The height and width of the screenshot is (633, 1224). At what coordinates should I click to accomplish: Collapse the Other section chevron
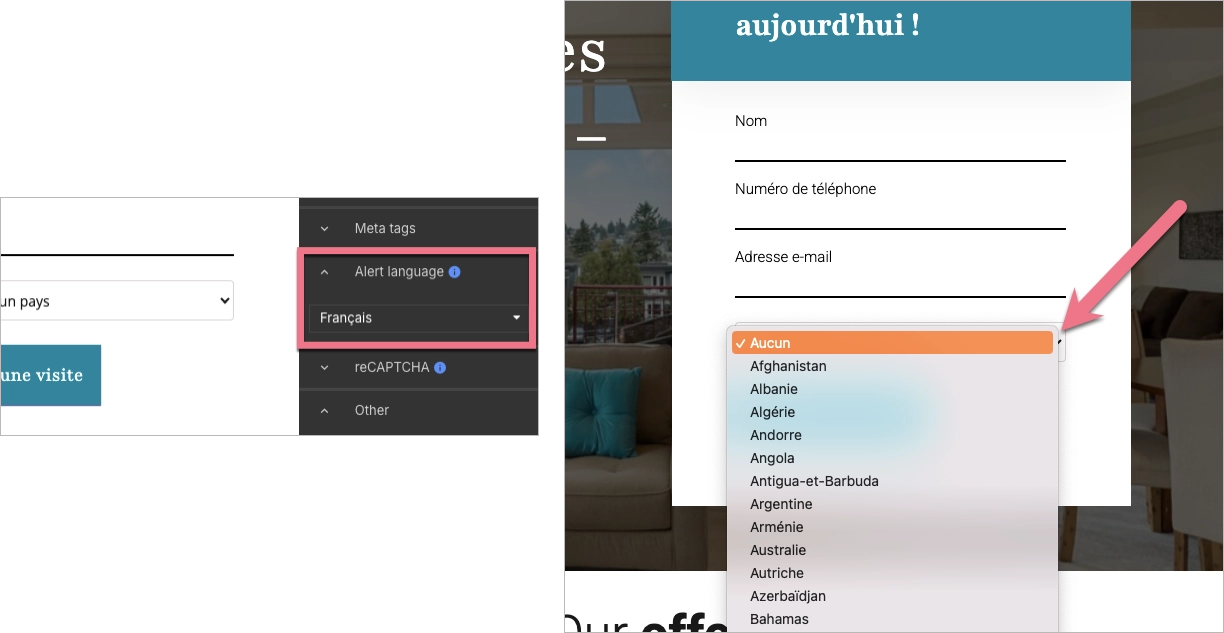coord(324,410)
